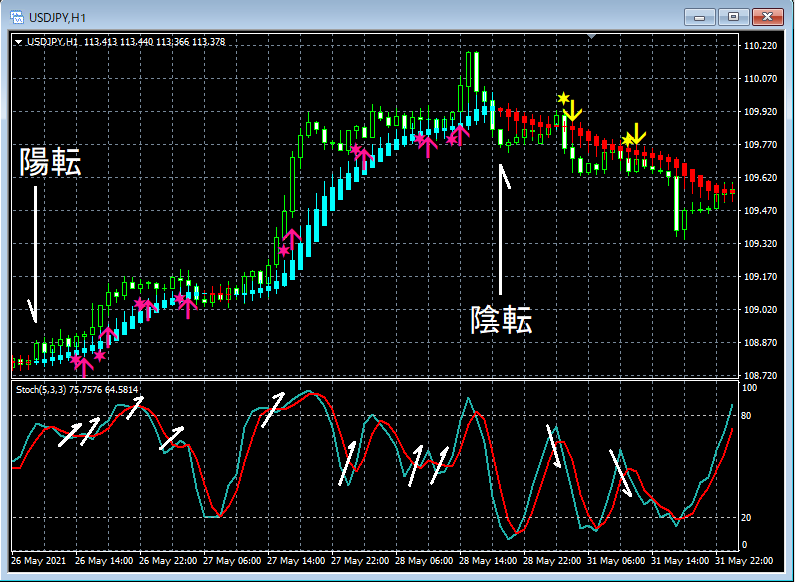Click the 108.870 price scale label
796x582 pixels.
(x=760, y=343)
